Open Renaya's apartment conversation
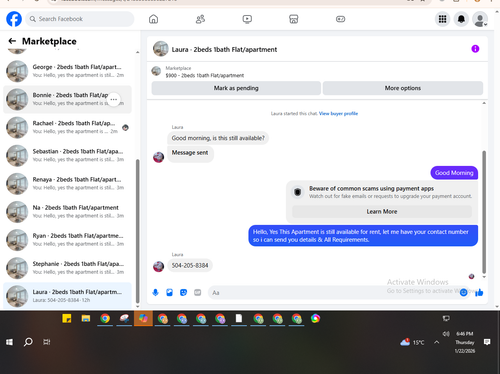 coord(67,184)
